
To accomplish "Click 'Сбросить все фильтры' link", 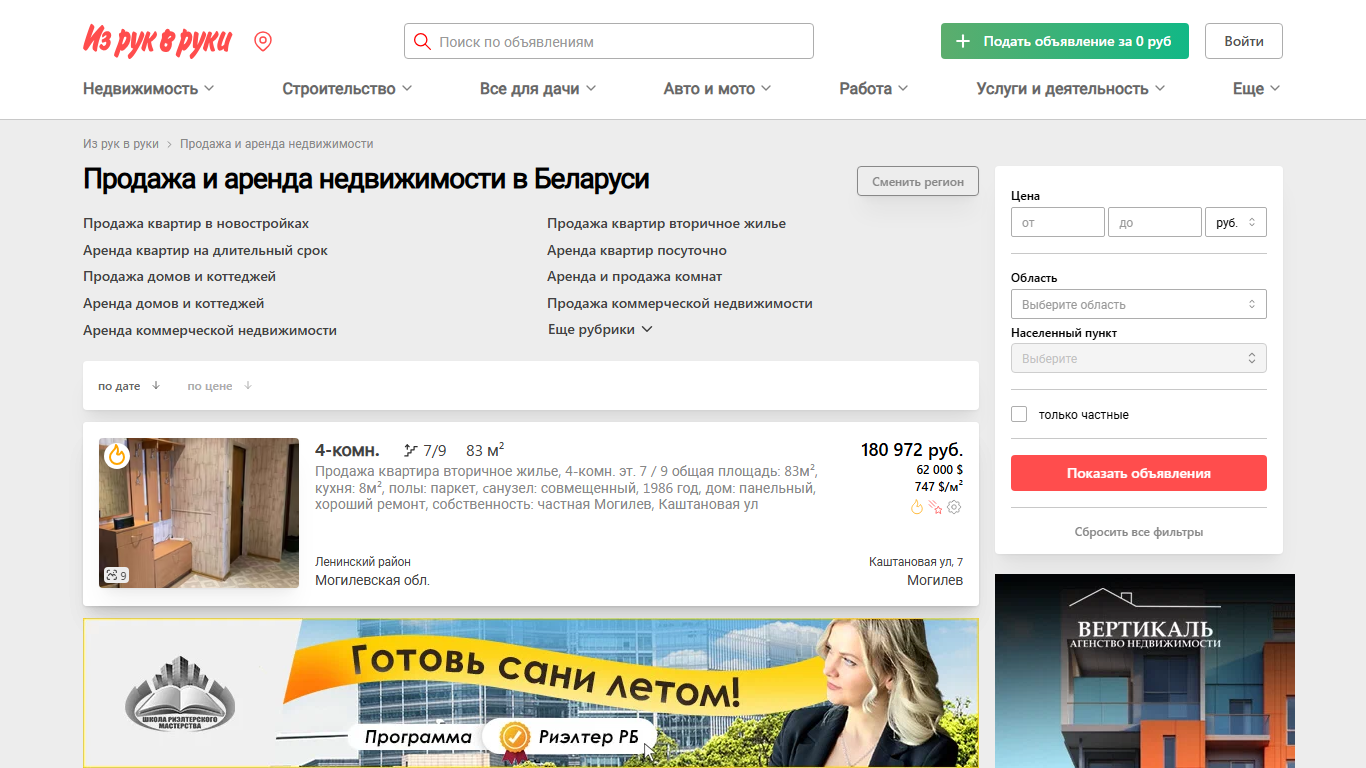I will [1139, 532].
